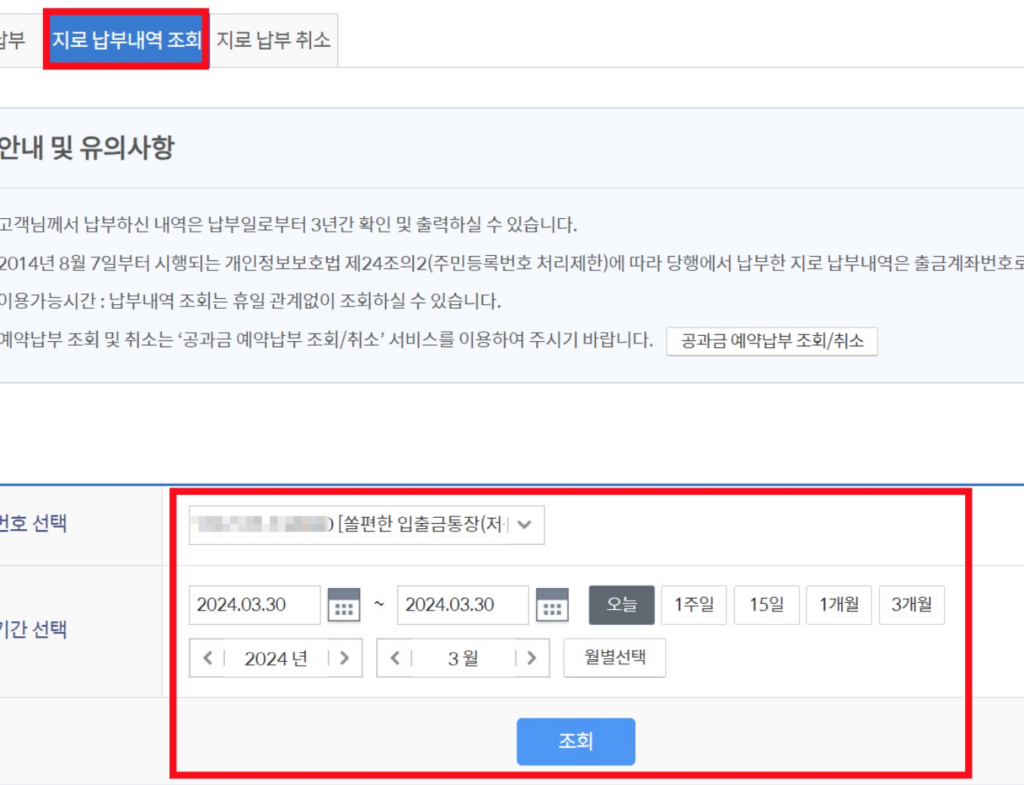
Task: Go to the next month April
Action: point(528,658)
